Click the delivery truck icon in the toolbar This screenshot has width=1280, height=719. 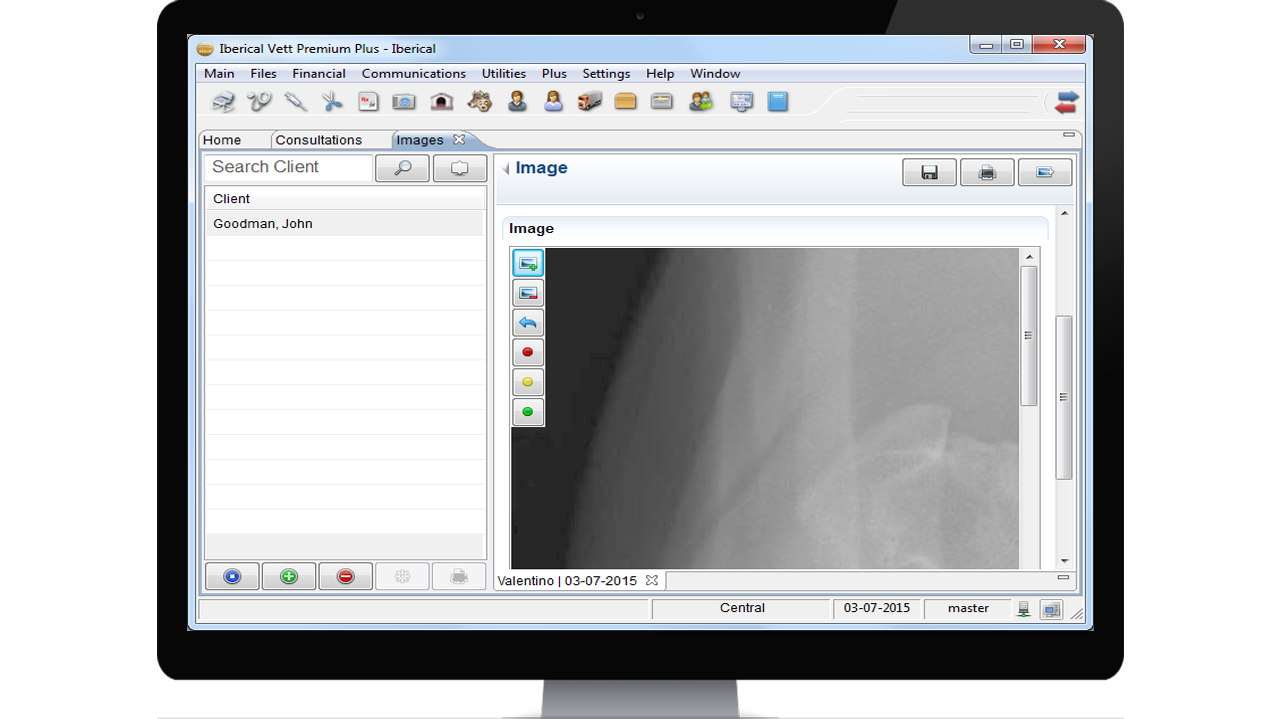589,101
